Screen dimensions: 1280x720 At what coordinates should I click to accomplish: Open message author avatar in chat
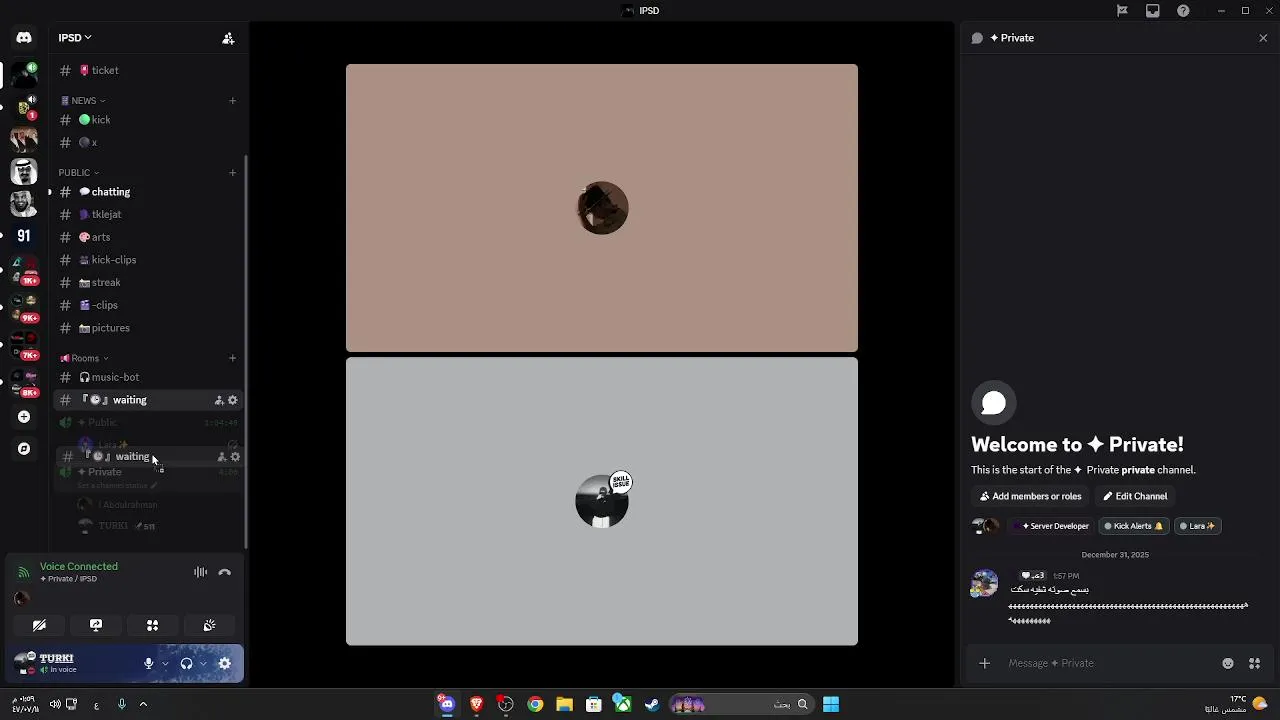[984, 584]
